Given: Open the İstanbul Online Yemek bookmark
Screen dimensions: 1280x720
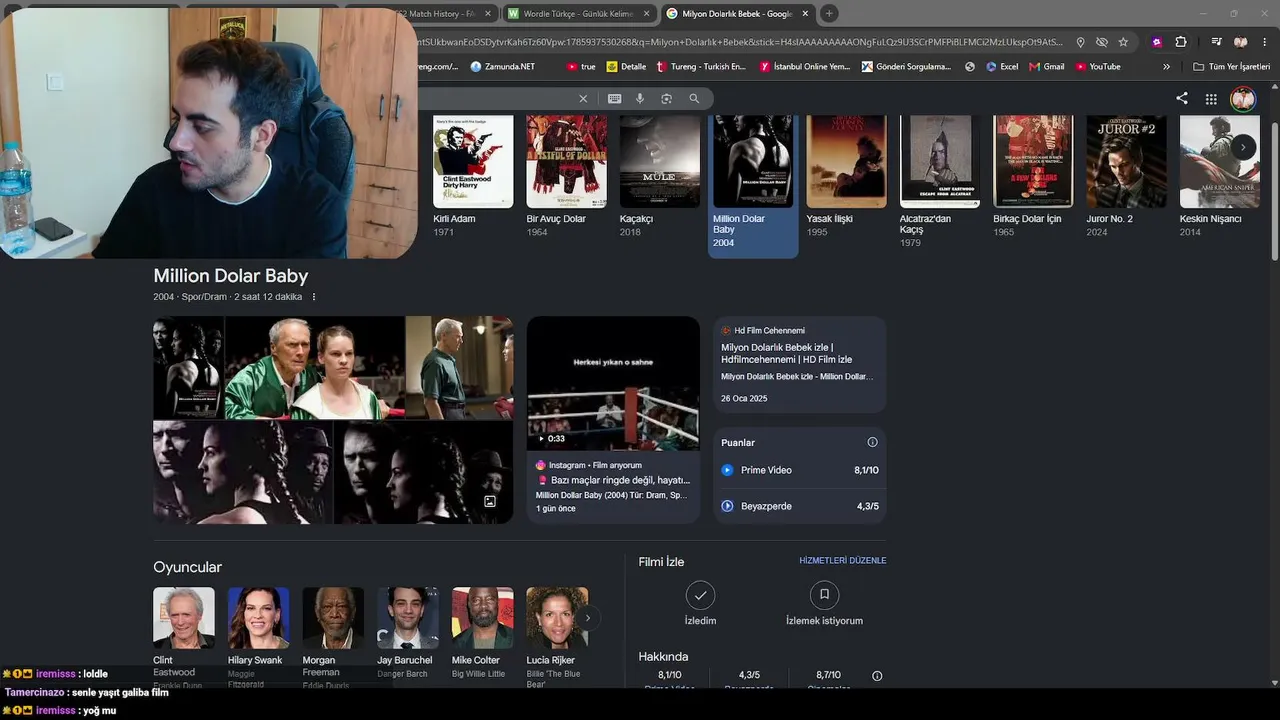Looking at the screenshot, I should click(x=805, y=67).
